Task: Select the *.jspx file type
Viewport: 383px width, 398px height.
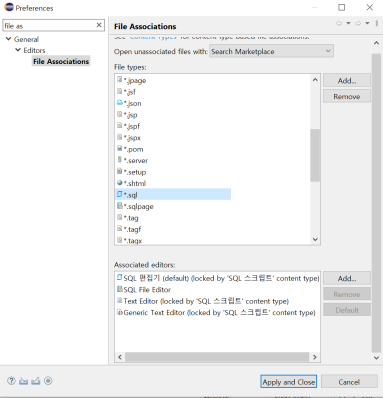Action: coord(129,138)
